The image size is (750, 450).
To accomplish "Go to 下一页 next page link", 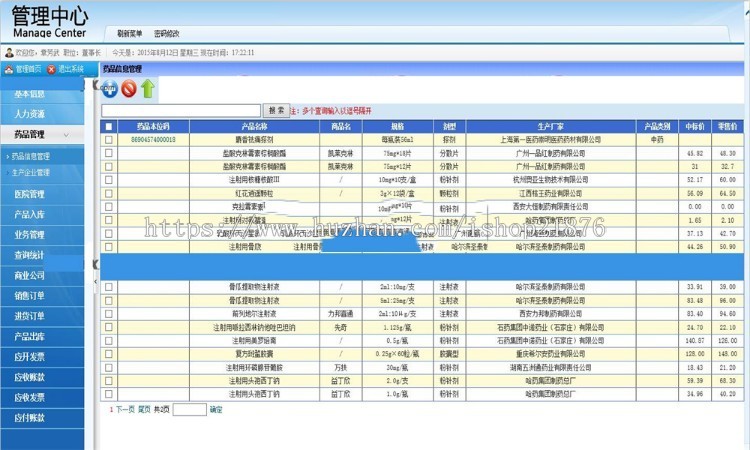I will click(x=124, y=409).
